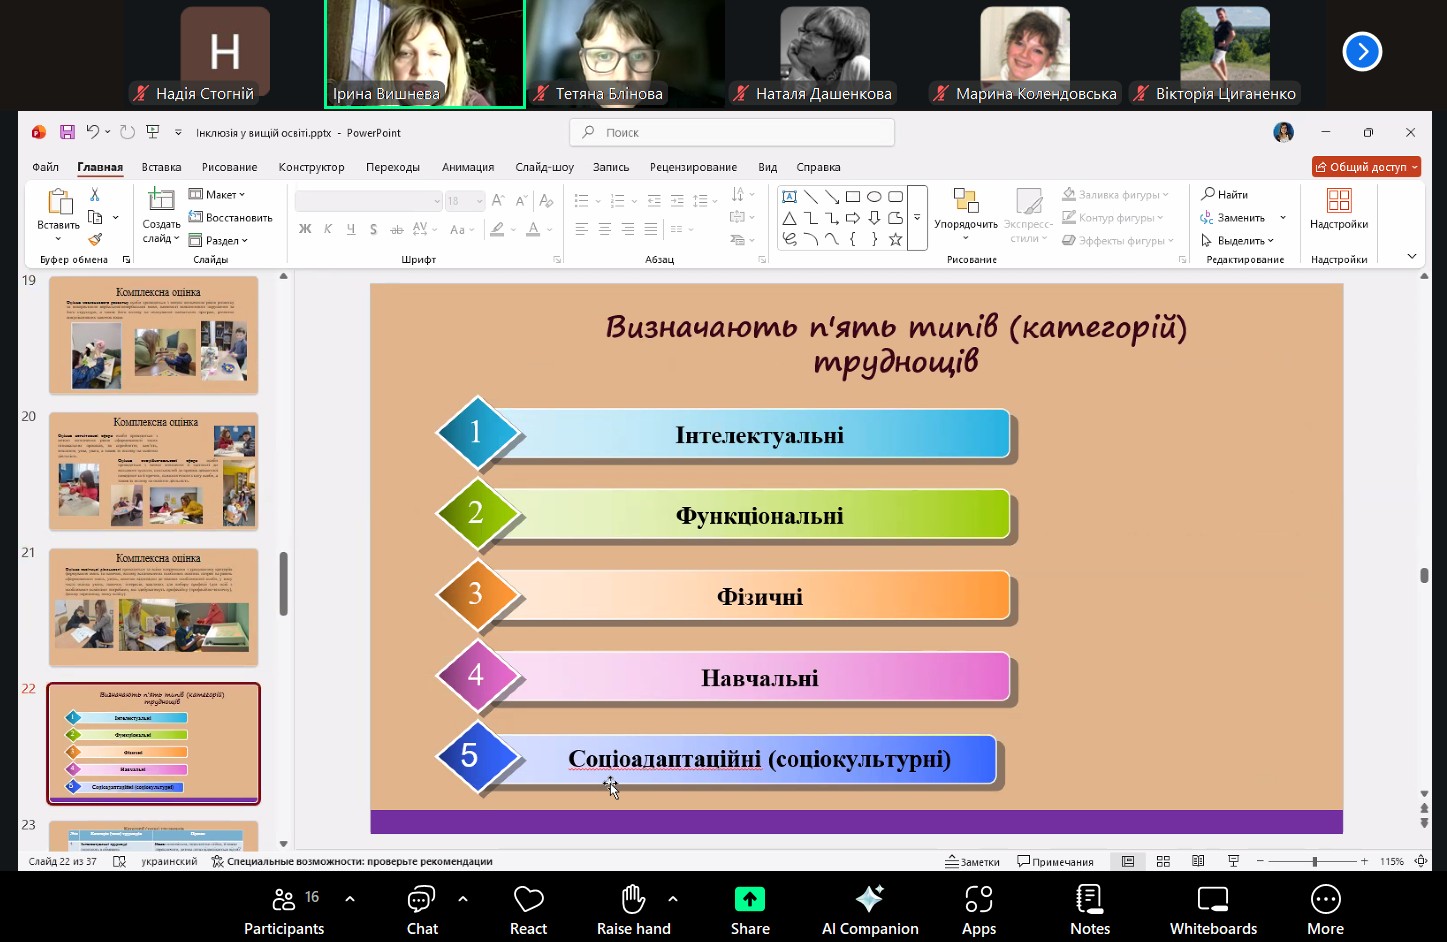The image size is (1447, 942).
Task: Switch to slide sorter view
Action: click(1163, 861)
